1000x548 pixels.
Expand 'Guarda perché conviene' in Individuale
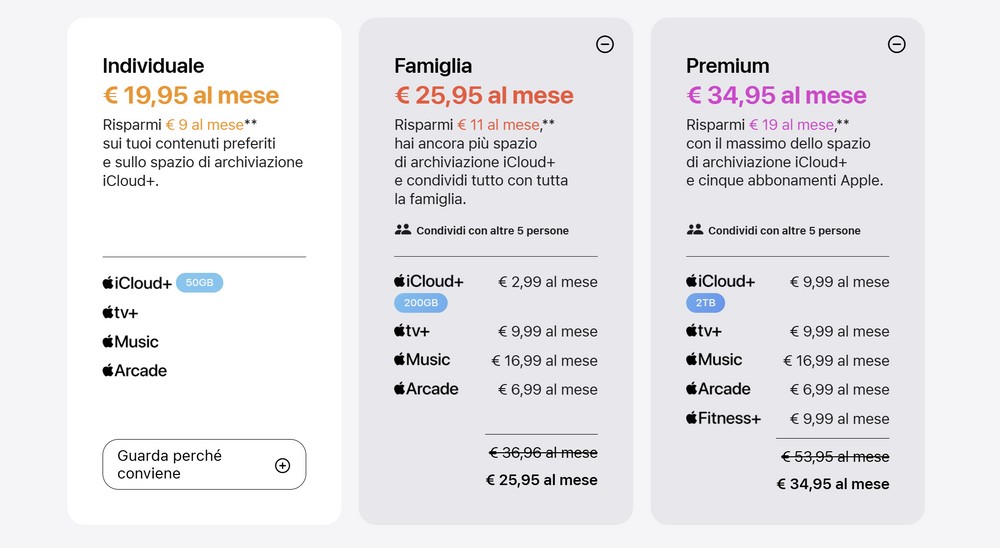204,464
